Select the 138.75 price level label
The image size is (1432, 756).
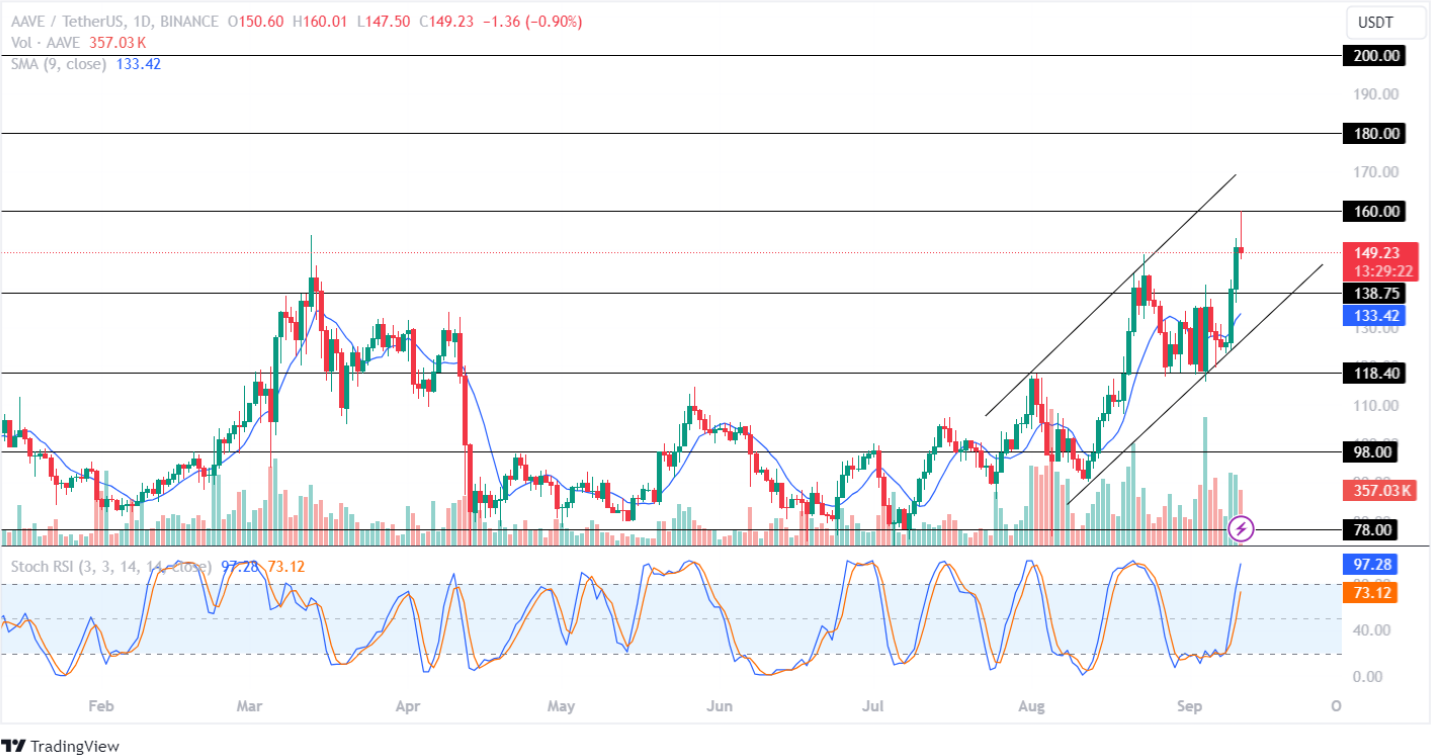1375,293
